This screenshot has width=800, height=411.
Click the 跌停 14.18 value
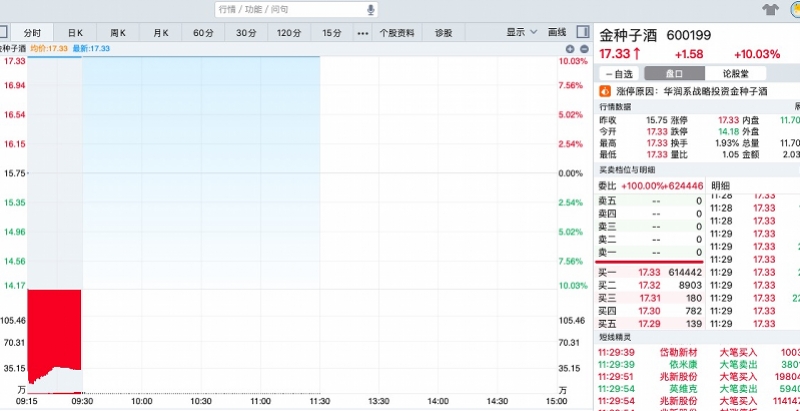pyautogui.click(x=728, y=131)
